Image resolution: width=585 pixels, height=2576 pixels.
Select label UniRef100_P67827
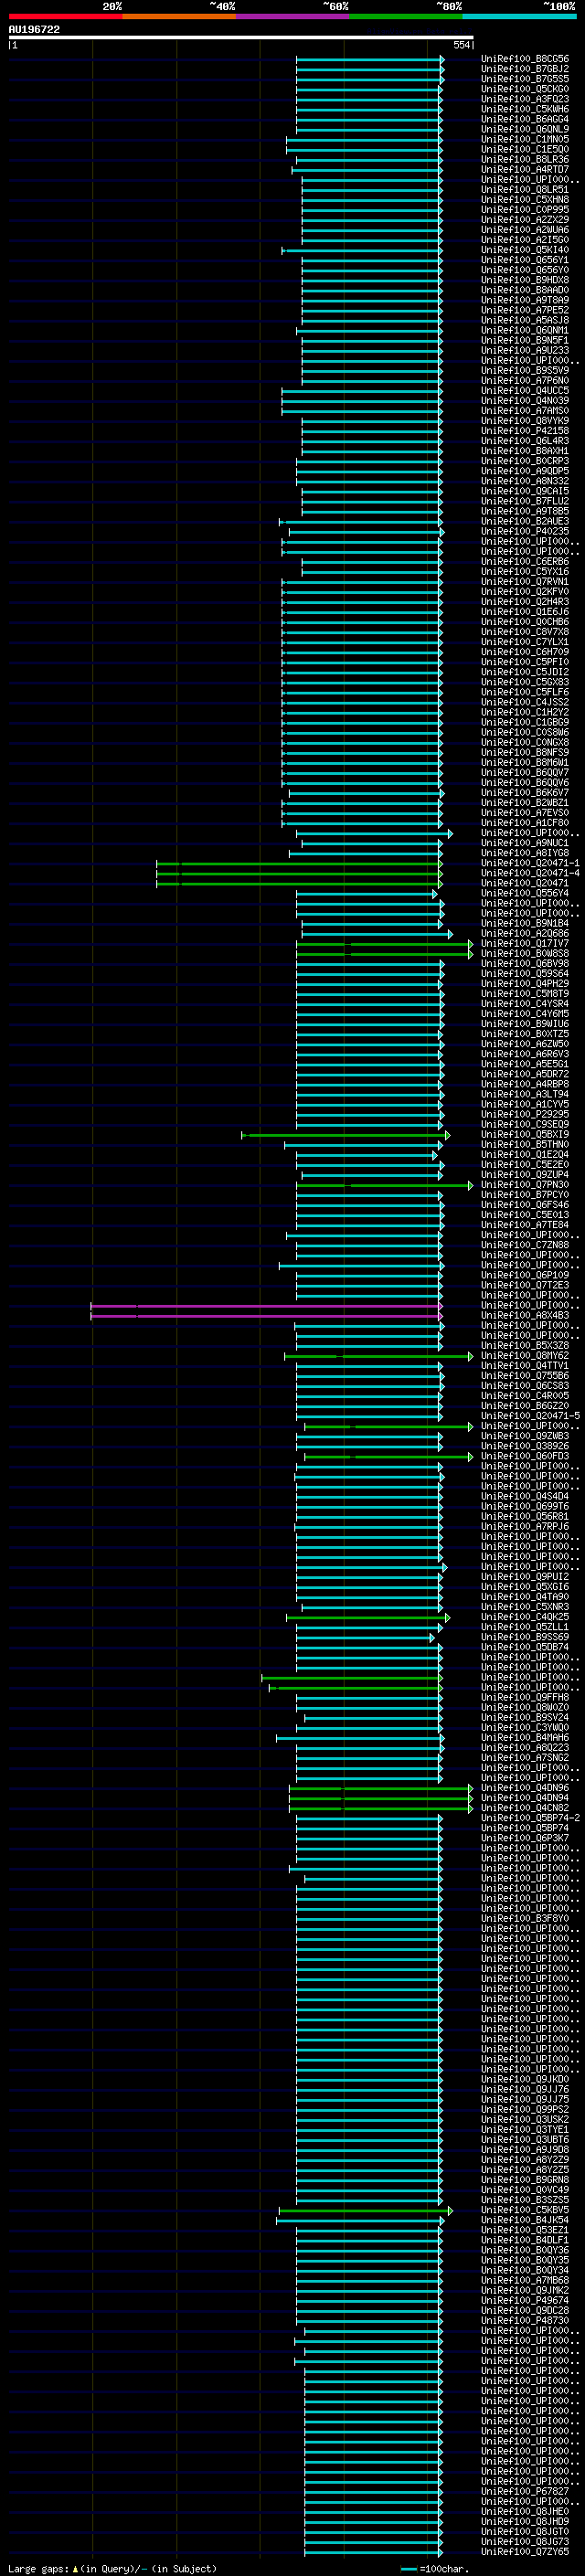[524, 2490]
